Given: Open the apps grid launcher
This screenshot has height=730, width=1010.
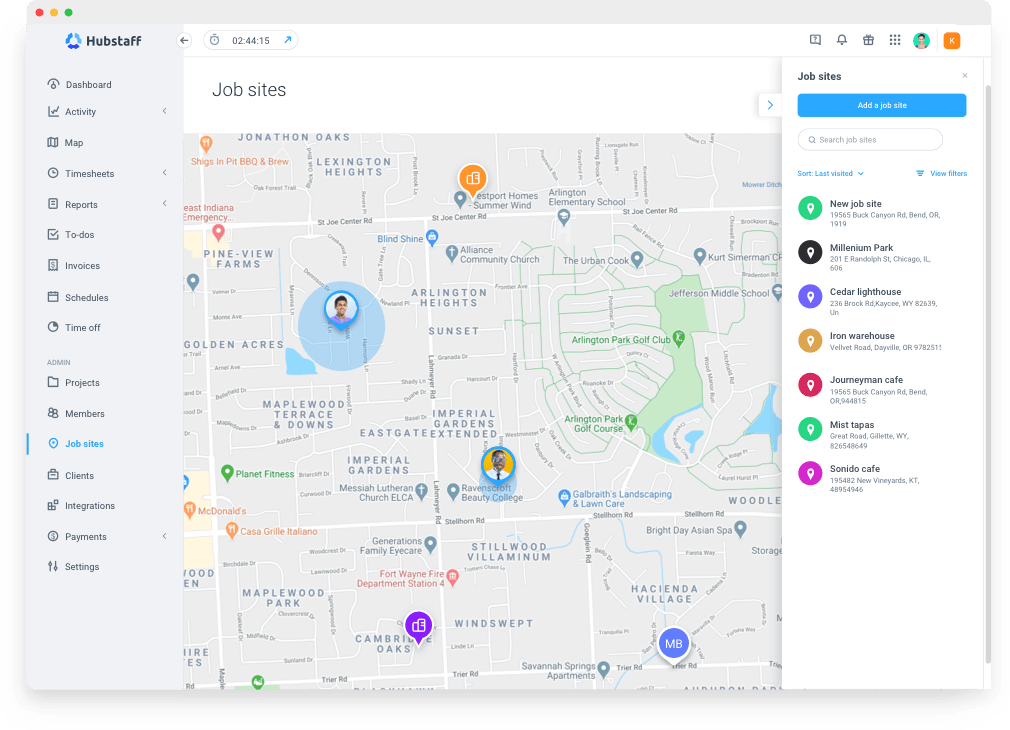Looking at the screenshot, I should coord(895,40).
